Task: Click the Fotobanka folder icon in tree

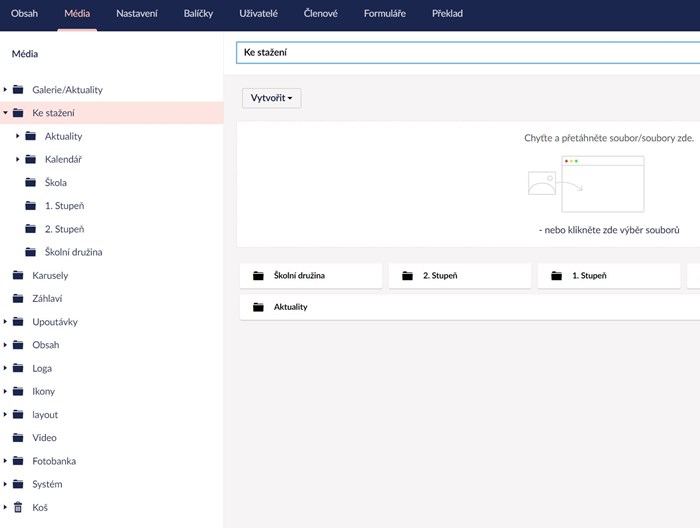Action: point(18,461)
